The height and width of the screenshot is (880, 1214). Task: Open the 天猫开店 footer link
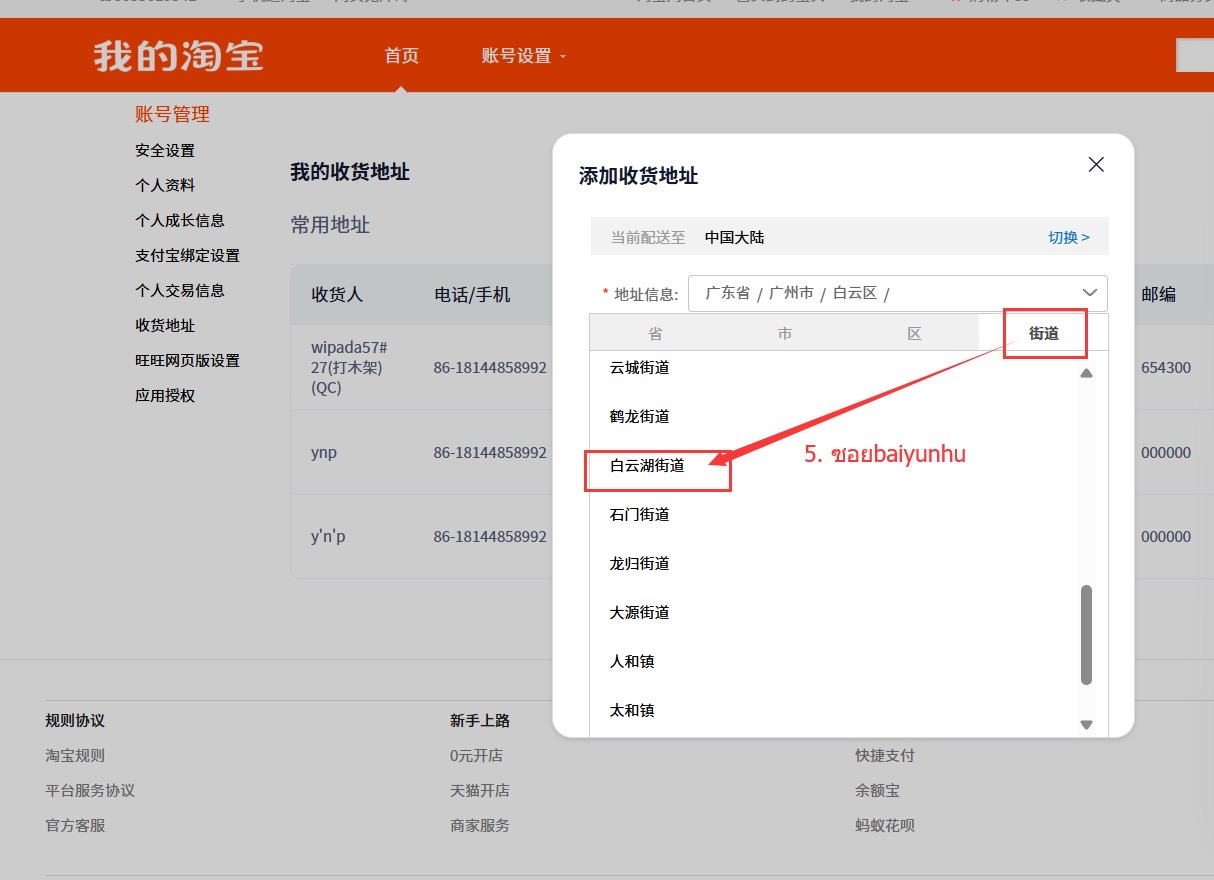coord(480,791)
